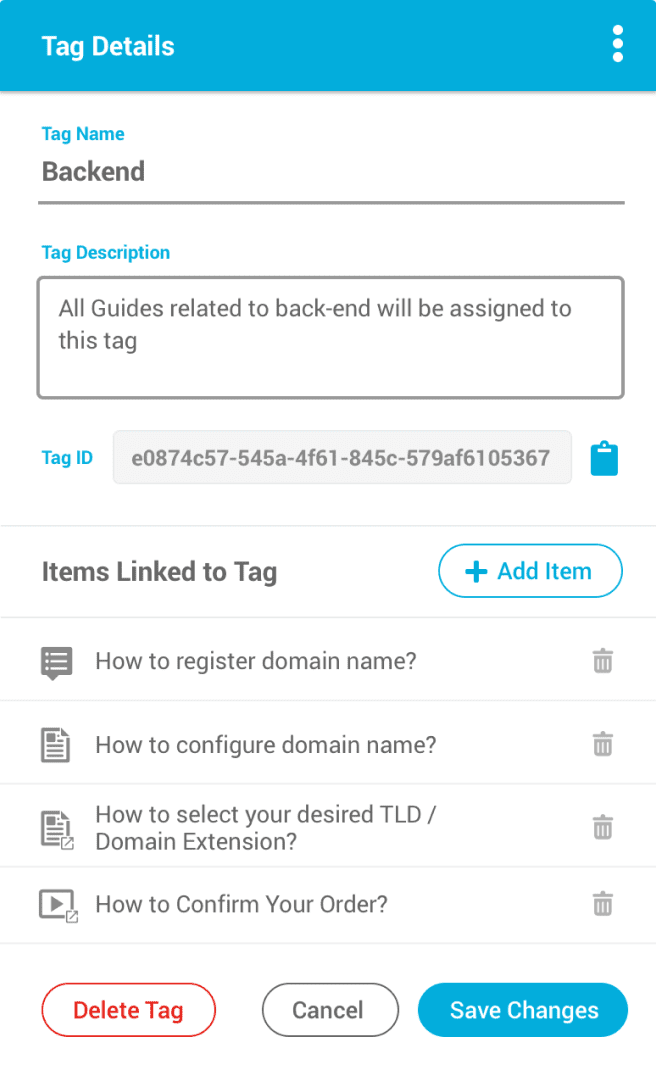
Task: Trash the 'How to select your desired TLD' item
Action: point(602,827)
